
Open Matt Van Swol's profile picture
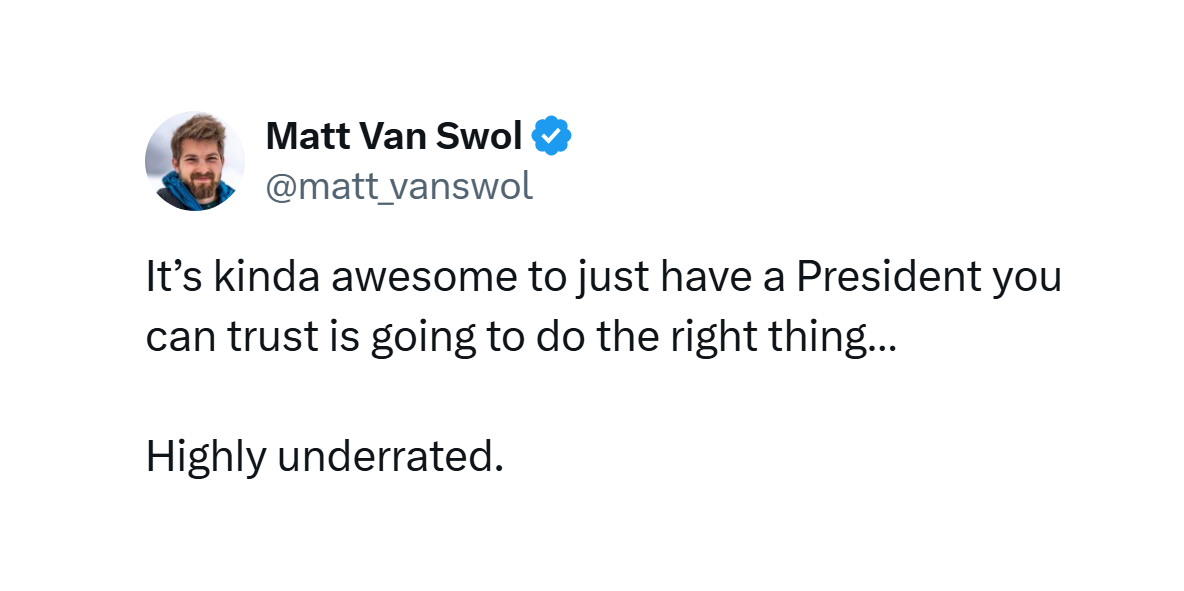pos(195,161)
